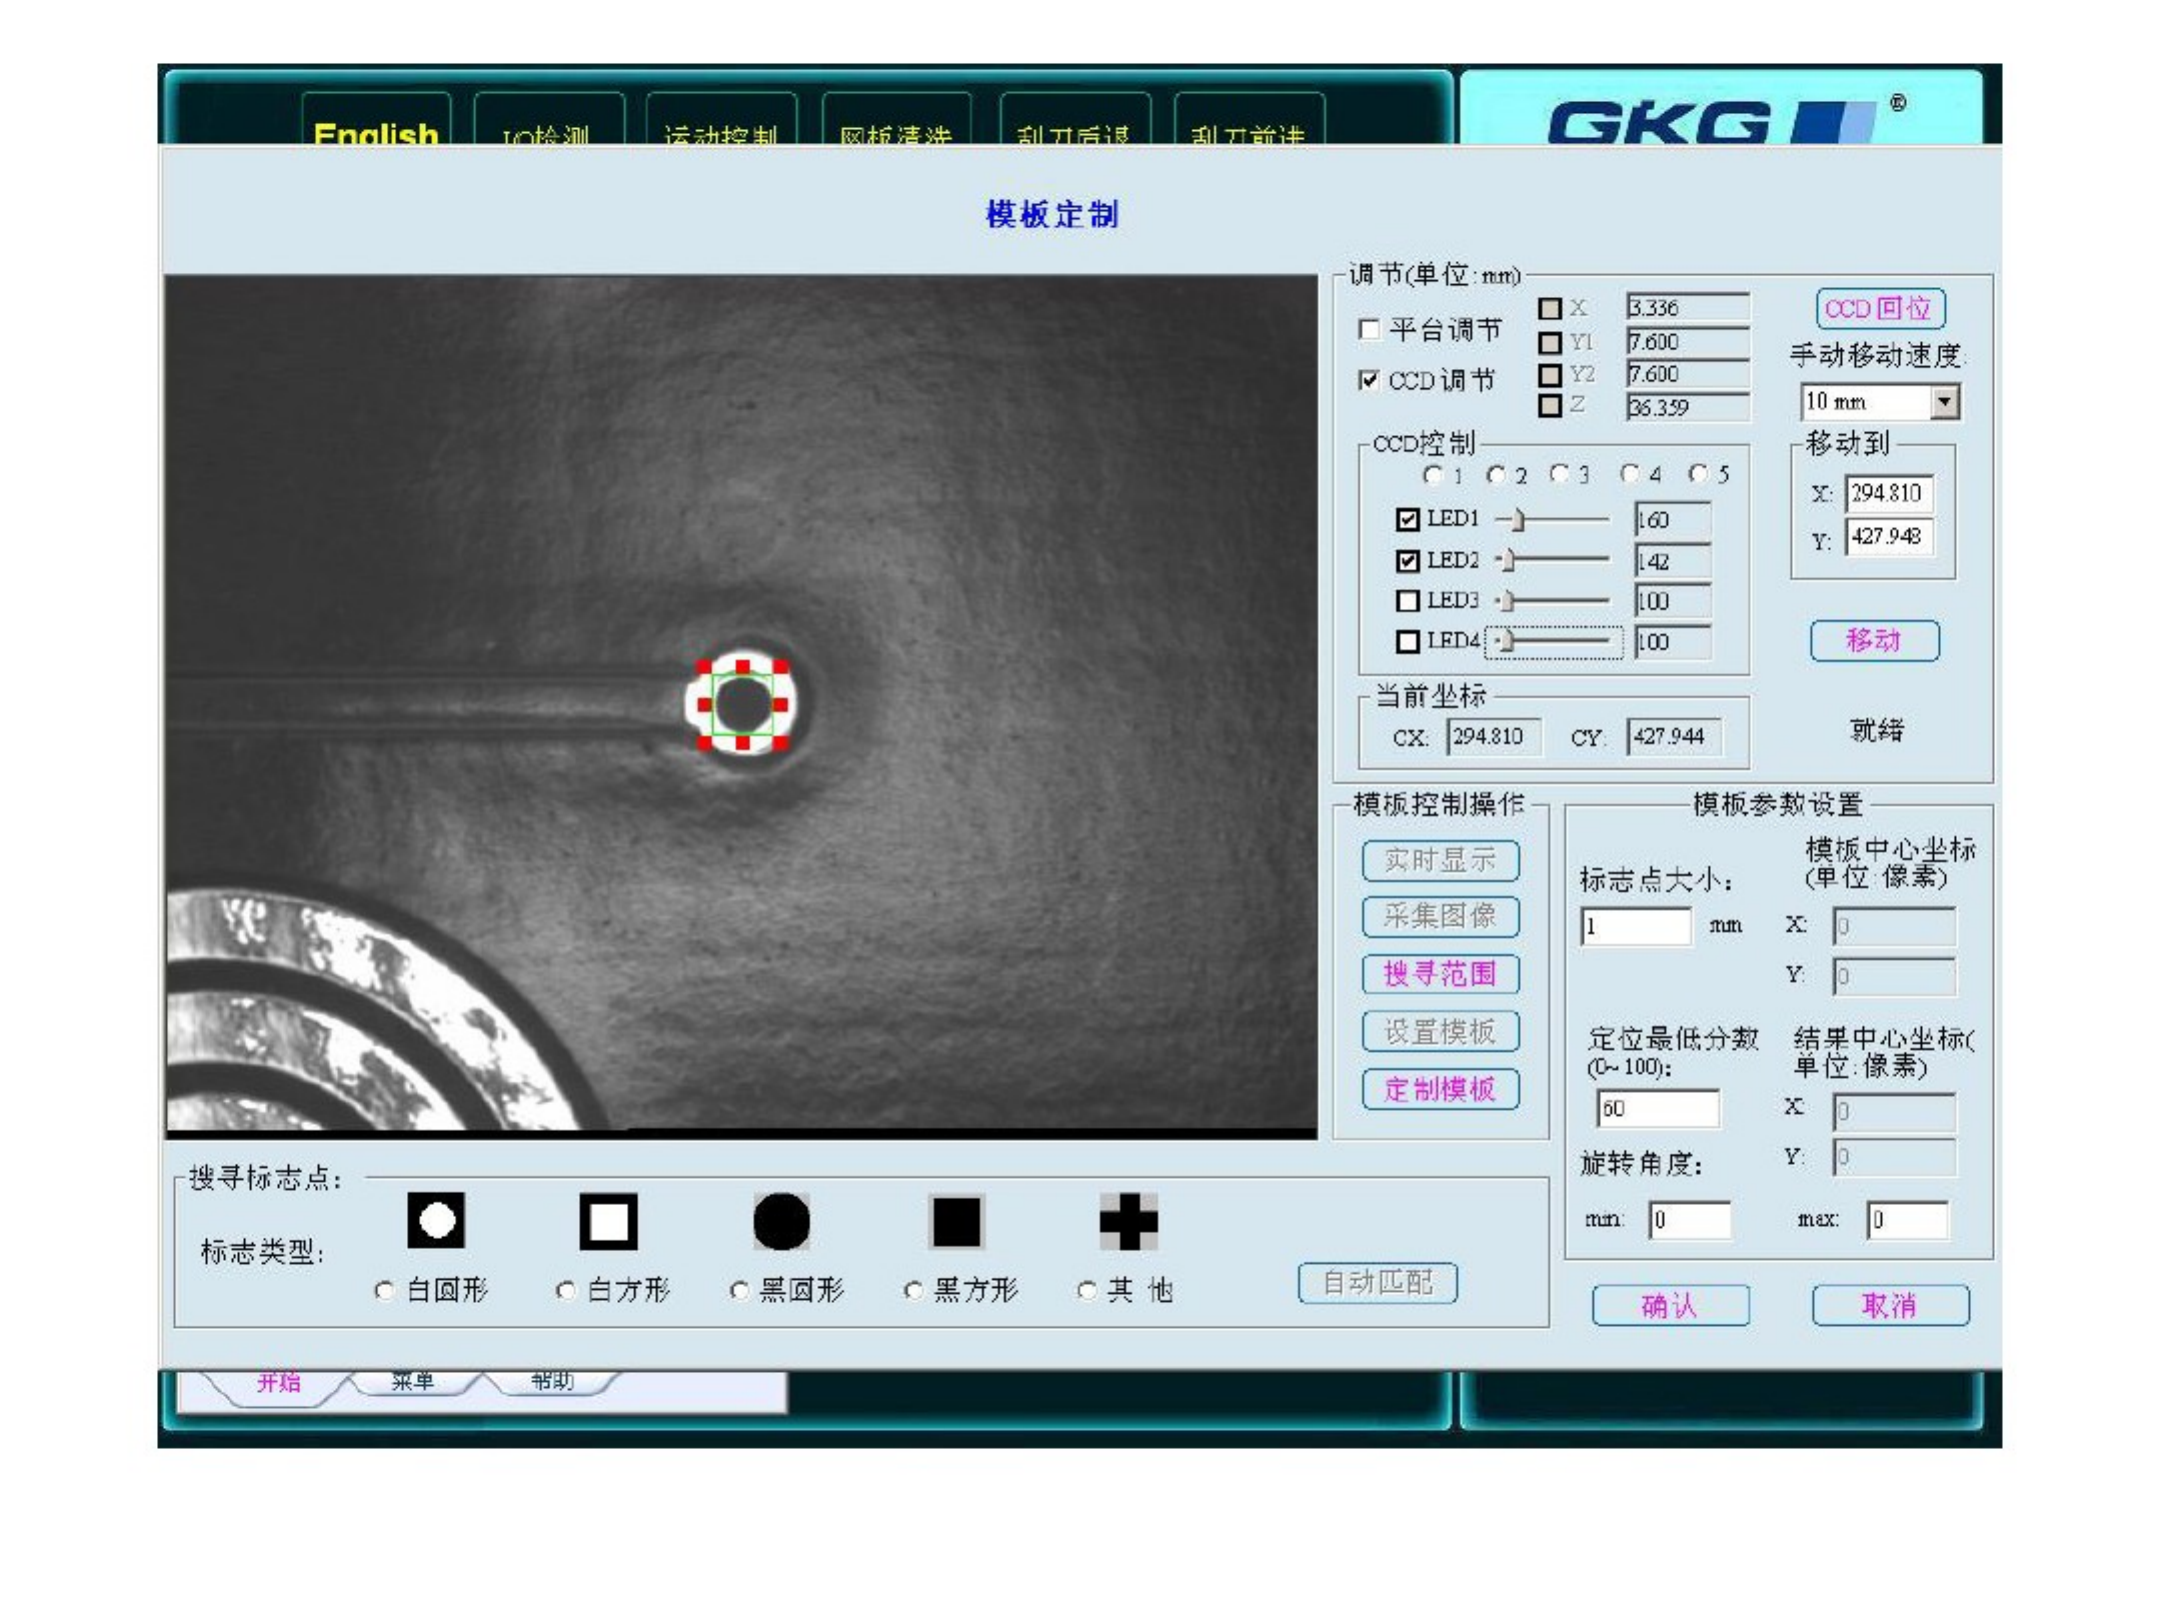Open the manual move speed dropdown

1943,402
